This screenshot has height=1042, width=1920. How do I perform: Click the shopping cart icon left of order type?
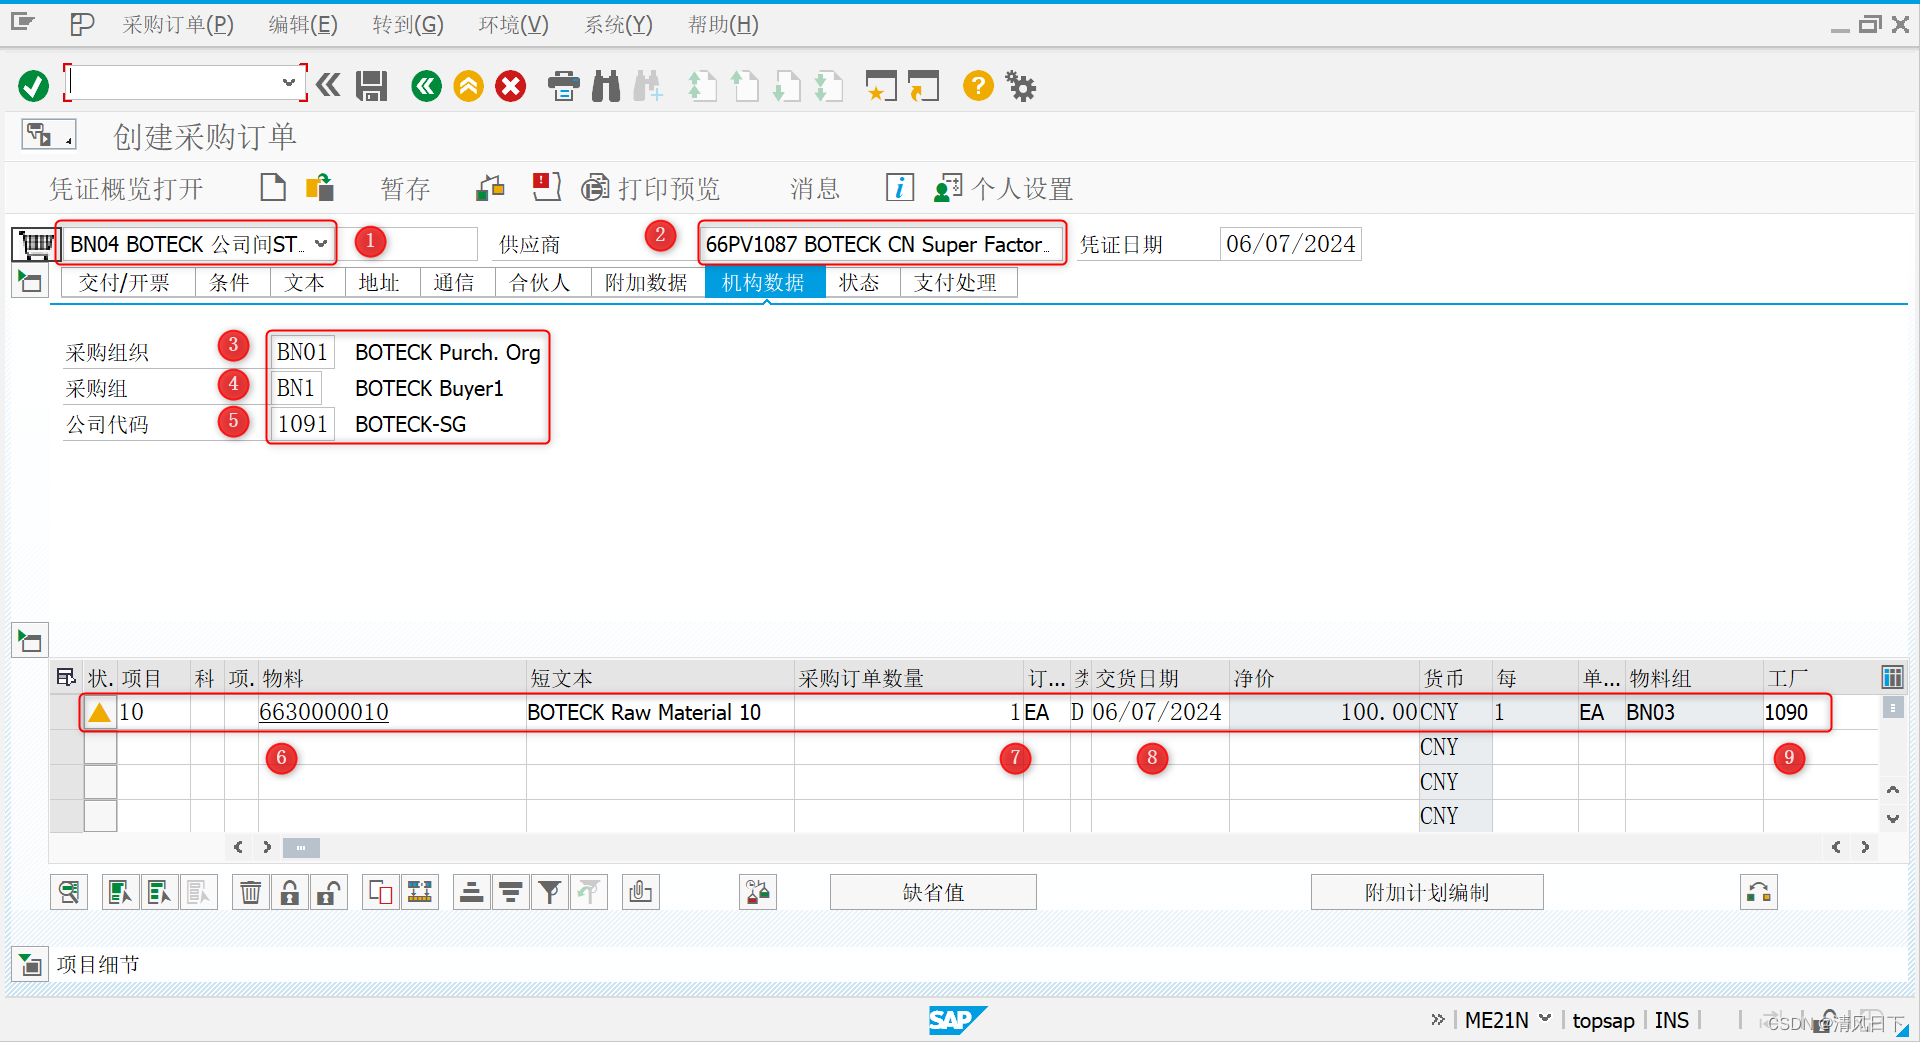click(35, 244)
